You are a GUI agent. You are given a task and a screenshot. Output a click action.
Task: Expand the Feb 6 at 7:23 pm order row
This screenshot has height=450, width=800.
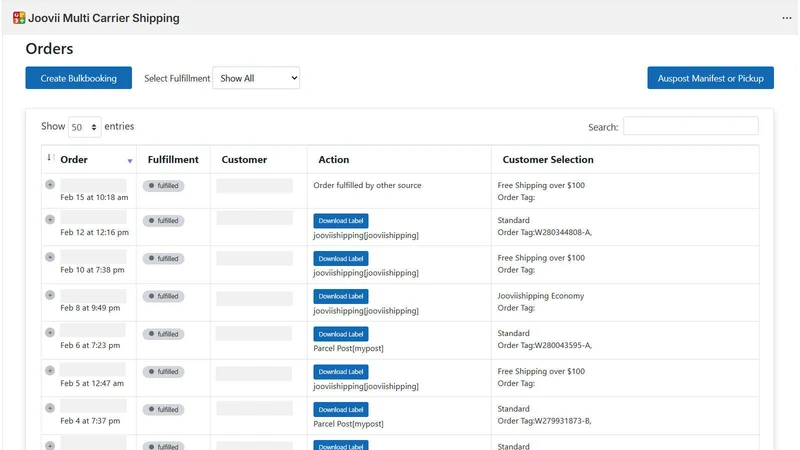(x=49, y=333)
